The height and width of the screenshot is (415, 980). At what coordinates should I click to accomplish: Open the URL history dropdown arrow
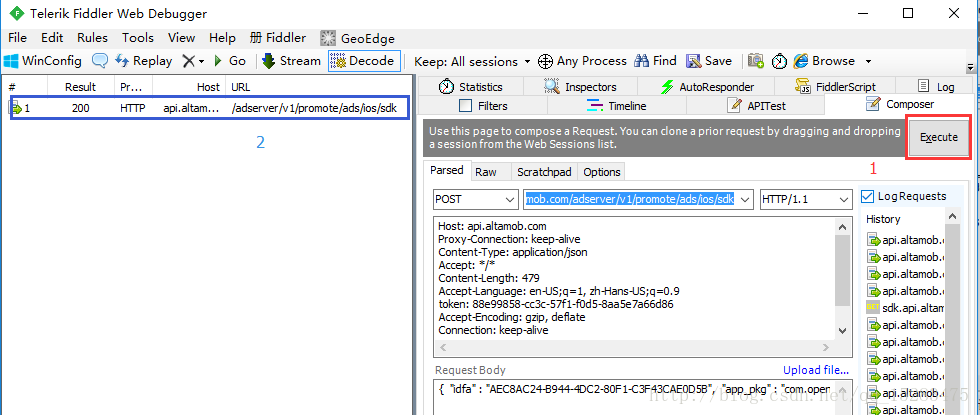click(x=744, y=199)
